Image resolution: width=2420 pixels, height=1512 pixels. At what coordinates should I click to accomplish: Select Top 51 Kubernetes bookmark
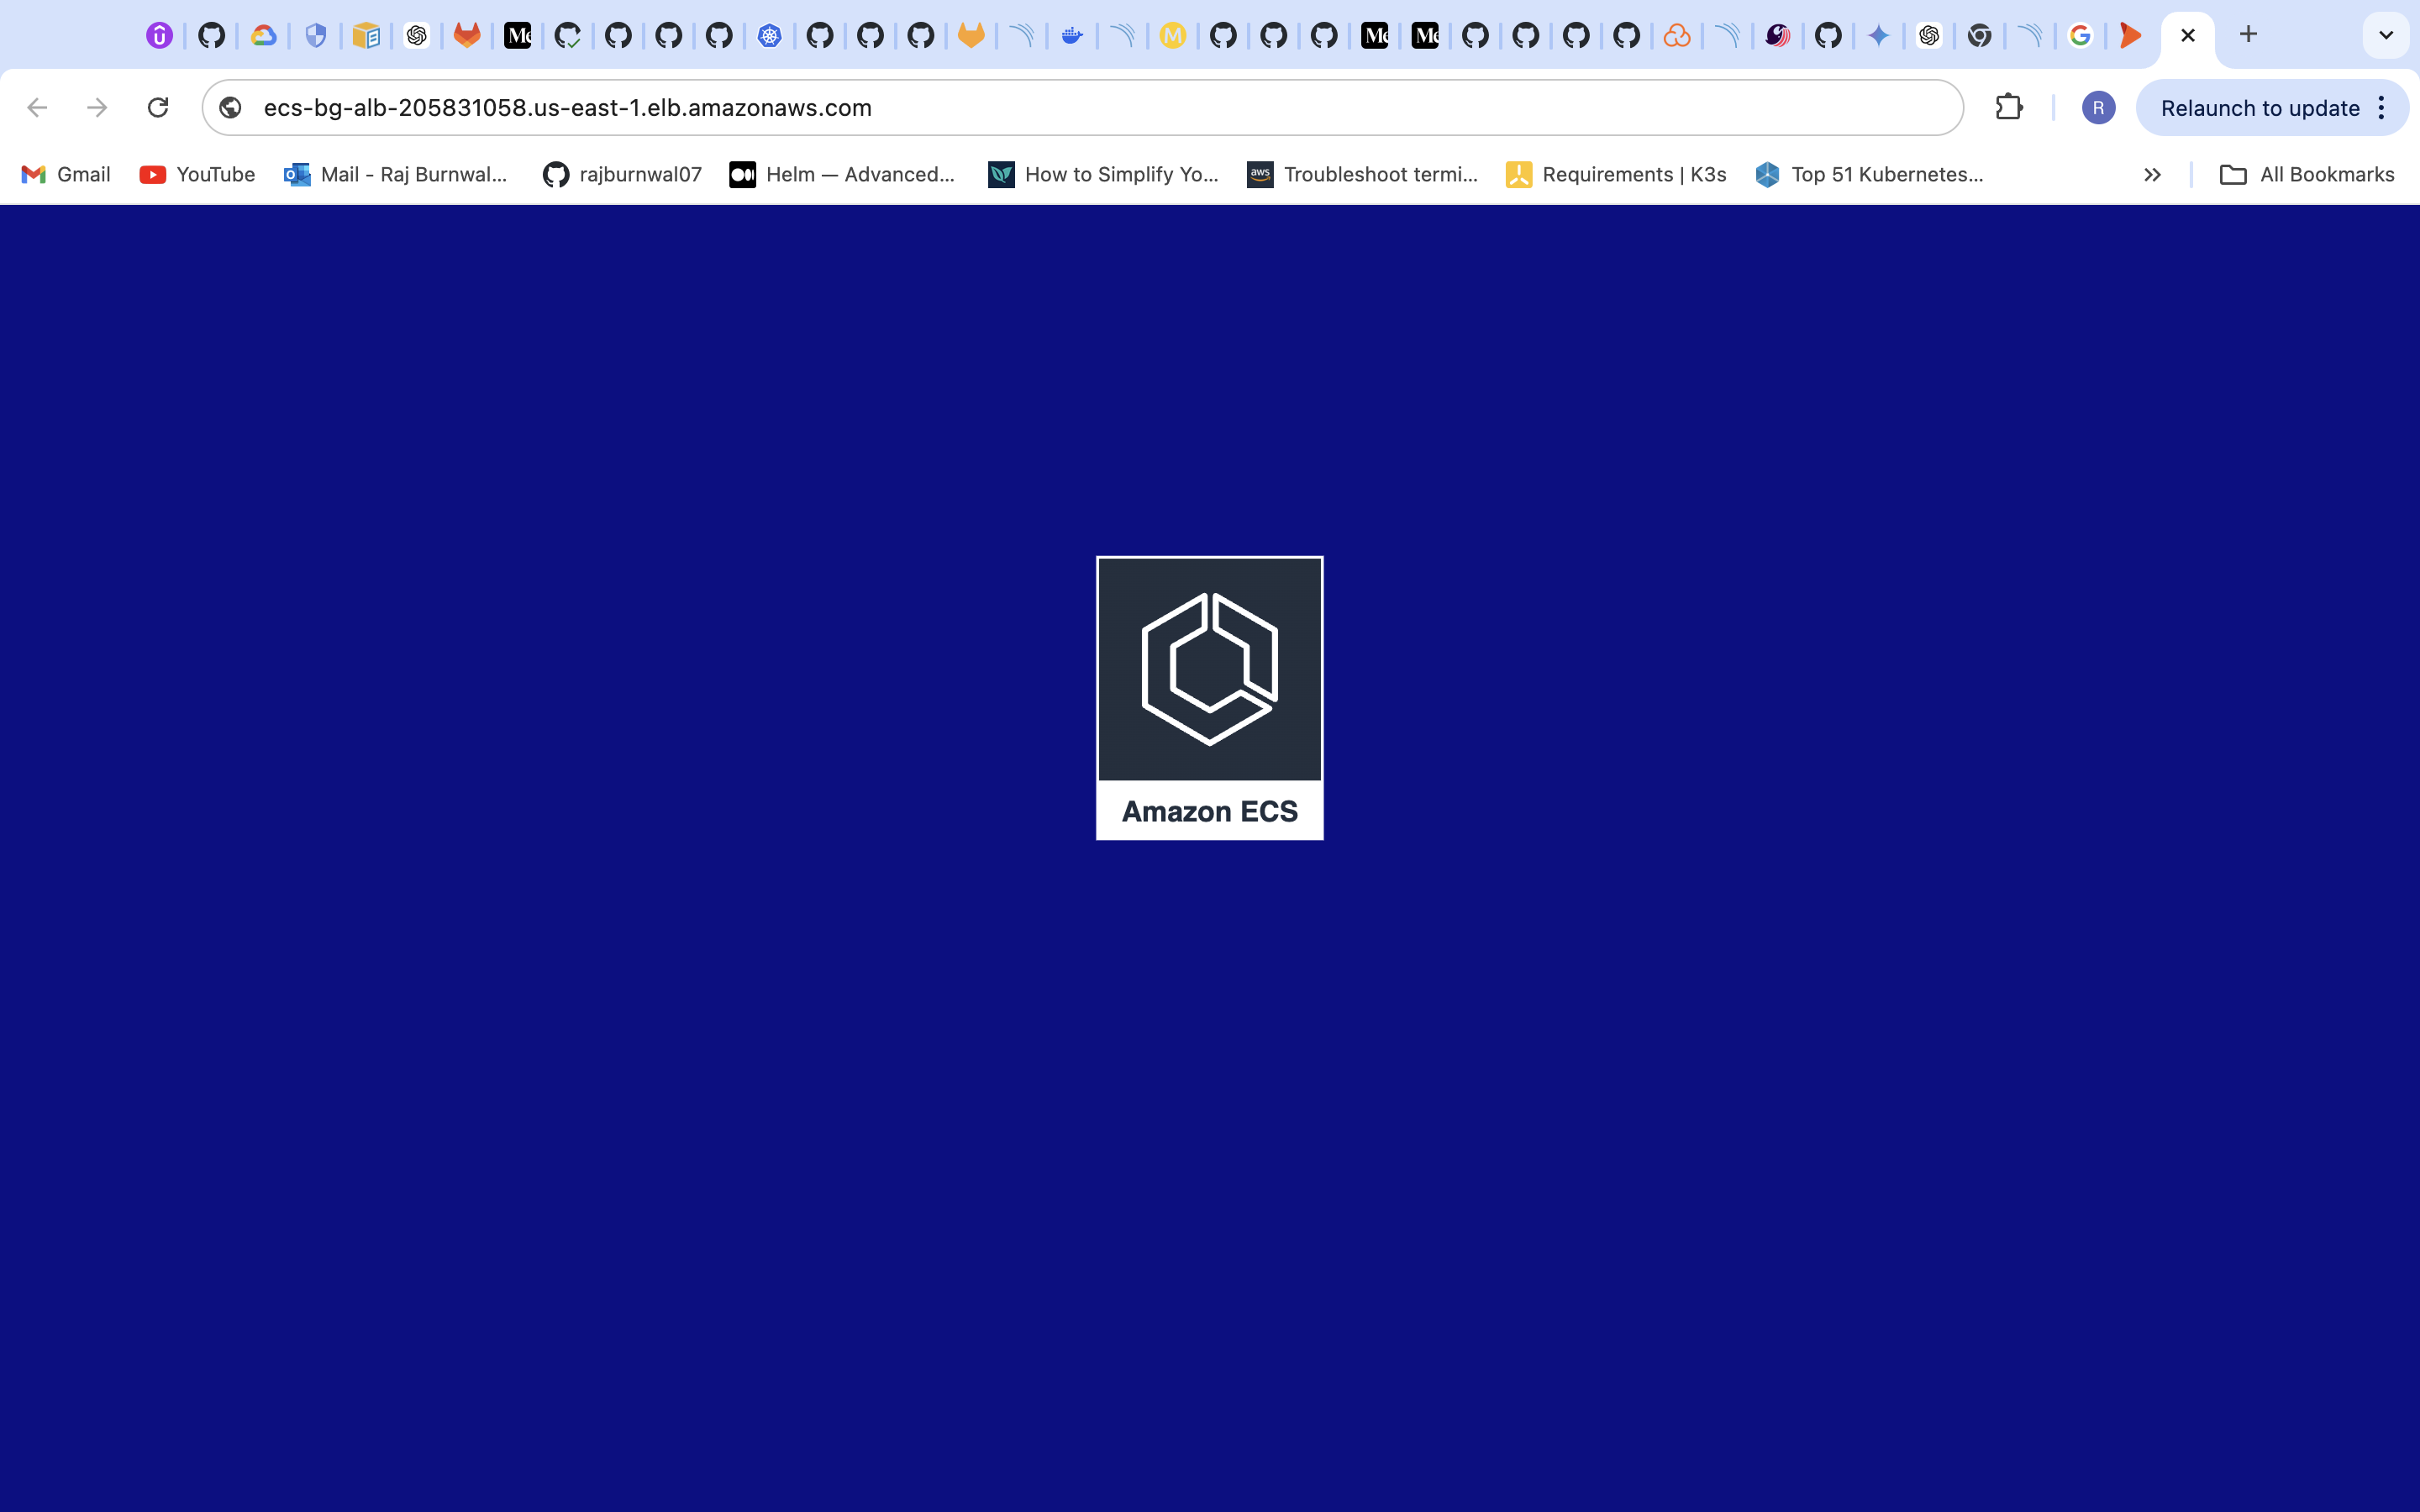pyautogui.click(x=1873, y=172)
